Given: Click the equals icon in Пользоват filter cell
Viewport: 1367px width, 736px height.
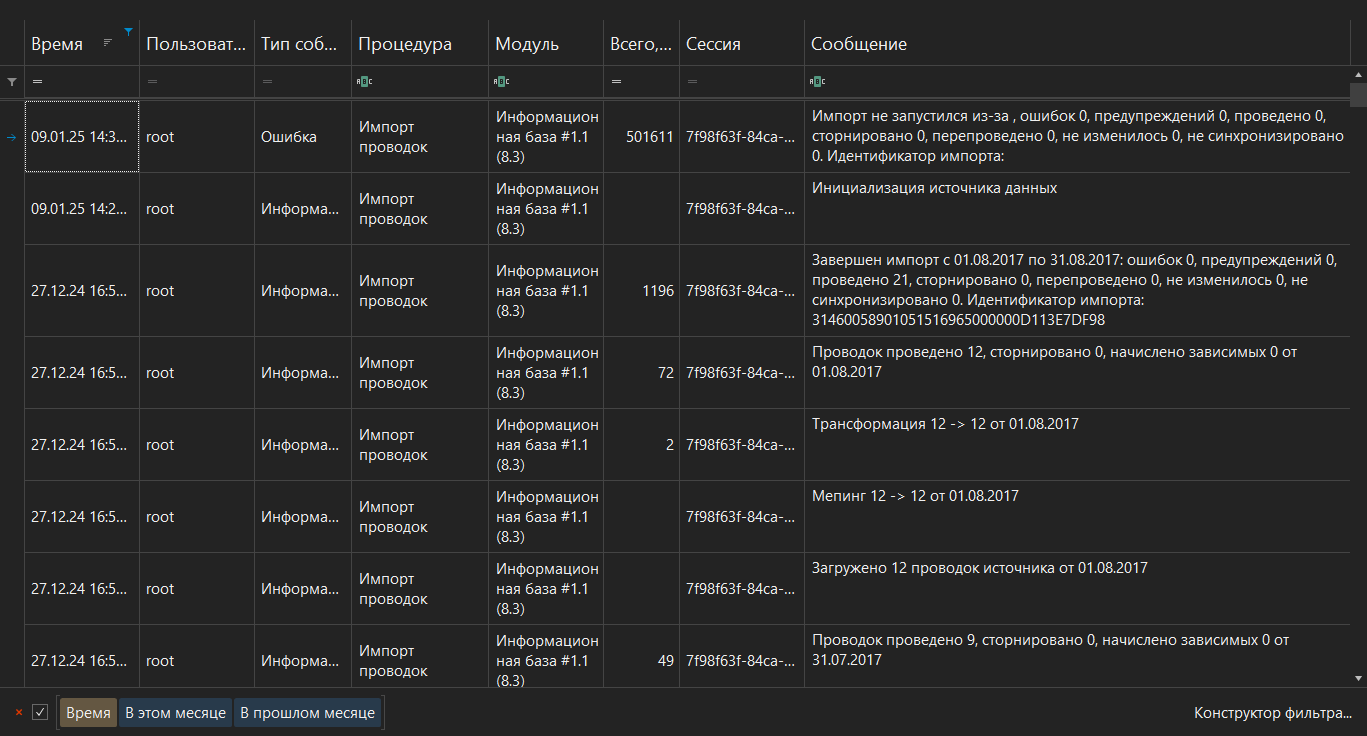Looking at the screenshot, I should pos(151,81).
